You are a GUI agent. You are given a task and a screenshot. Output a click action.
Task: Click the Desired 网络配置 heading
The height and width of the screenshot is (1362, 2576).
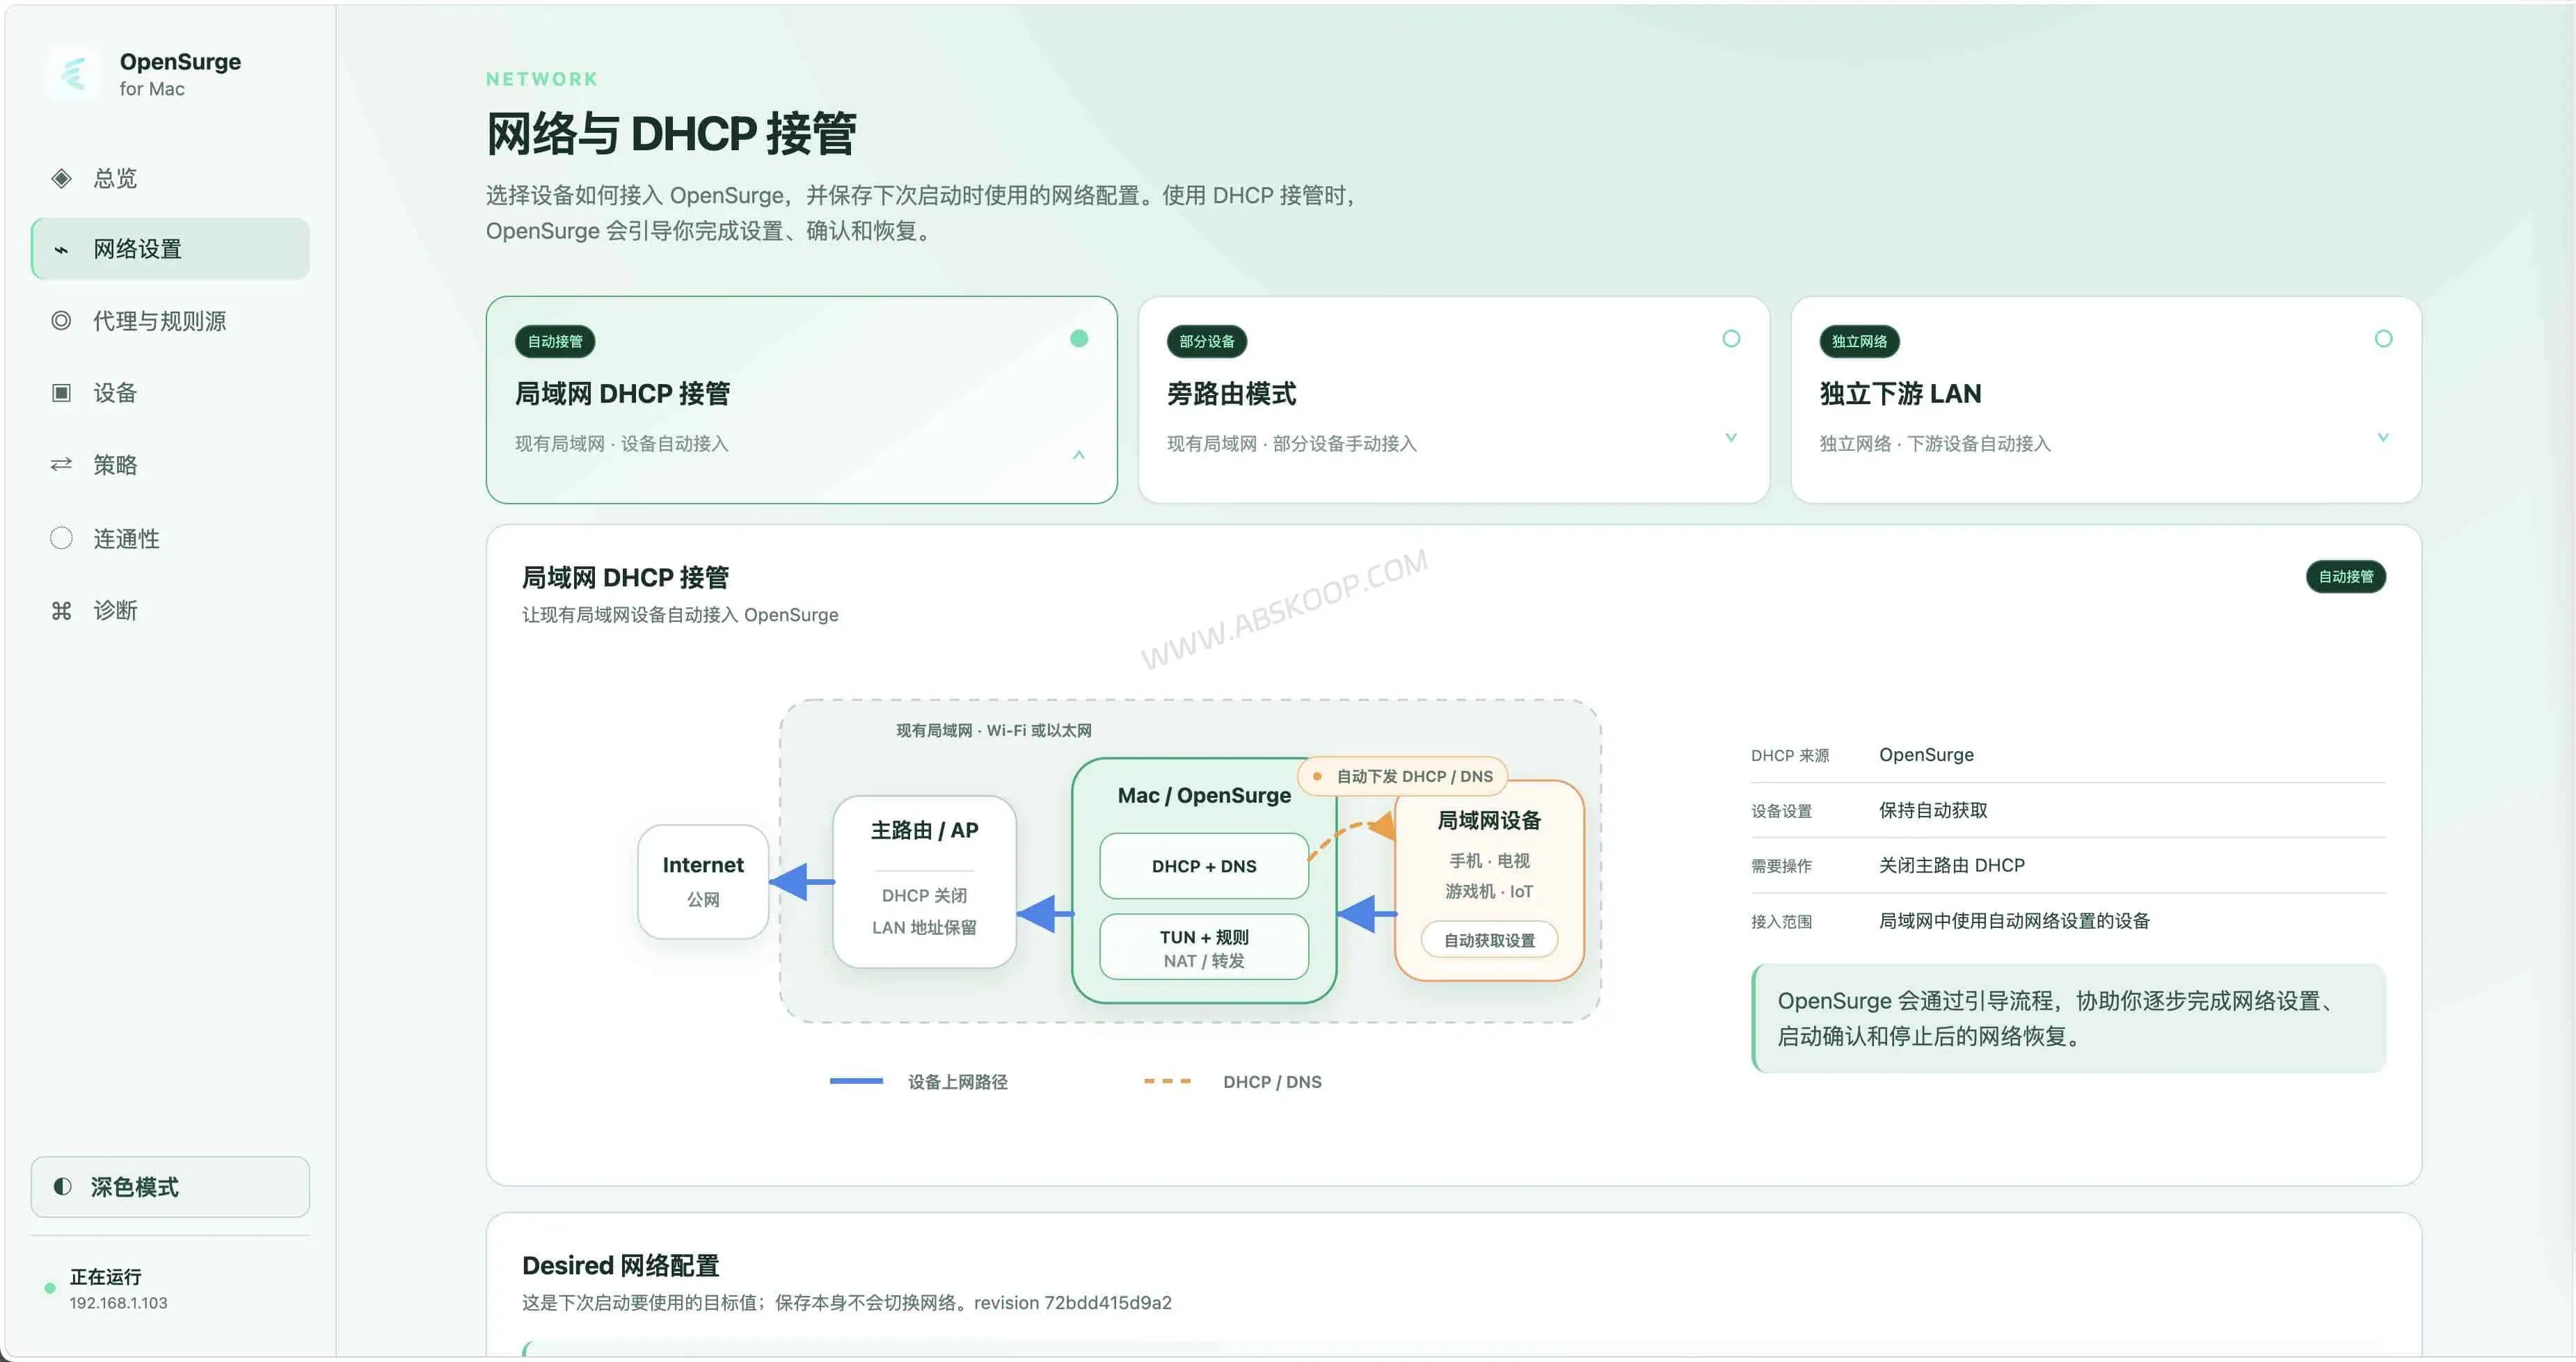pos(620,1266)
